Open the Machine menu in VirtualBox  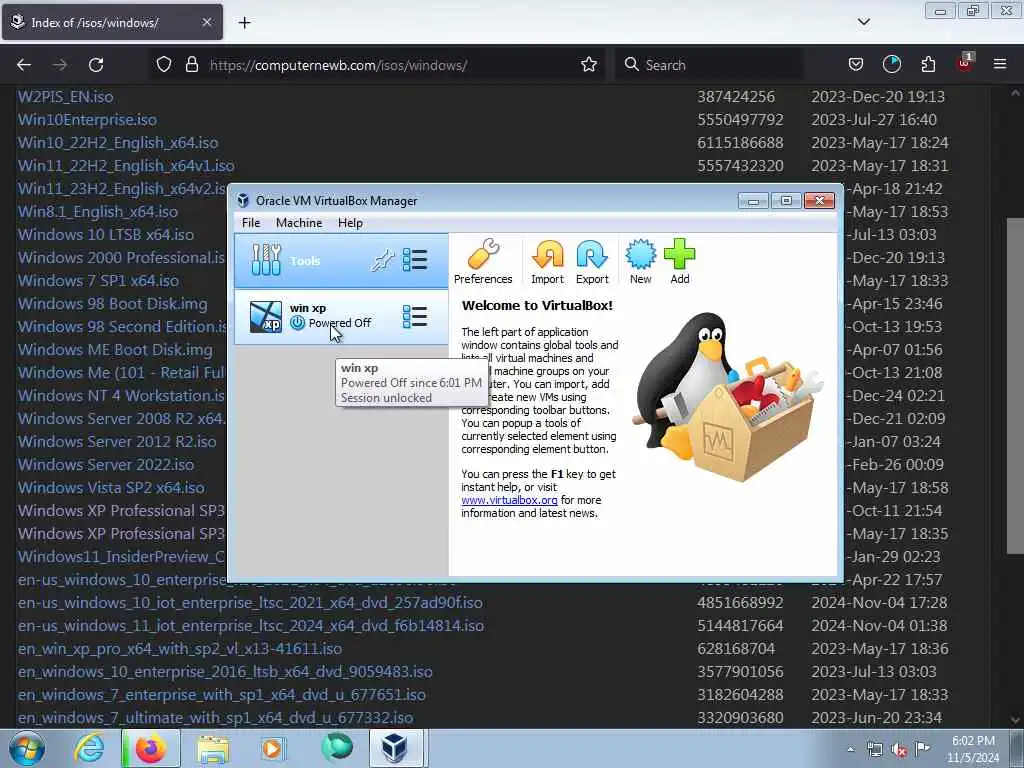299,223
